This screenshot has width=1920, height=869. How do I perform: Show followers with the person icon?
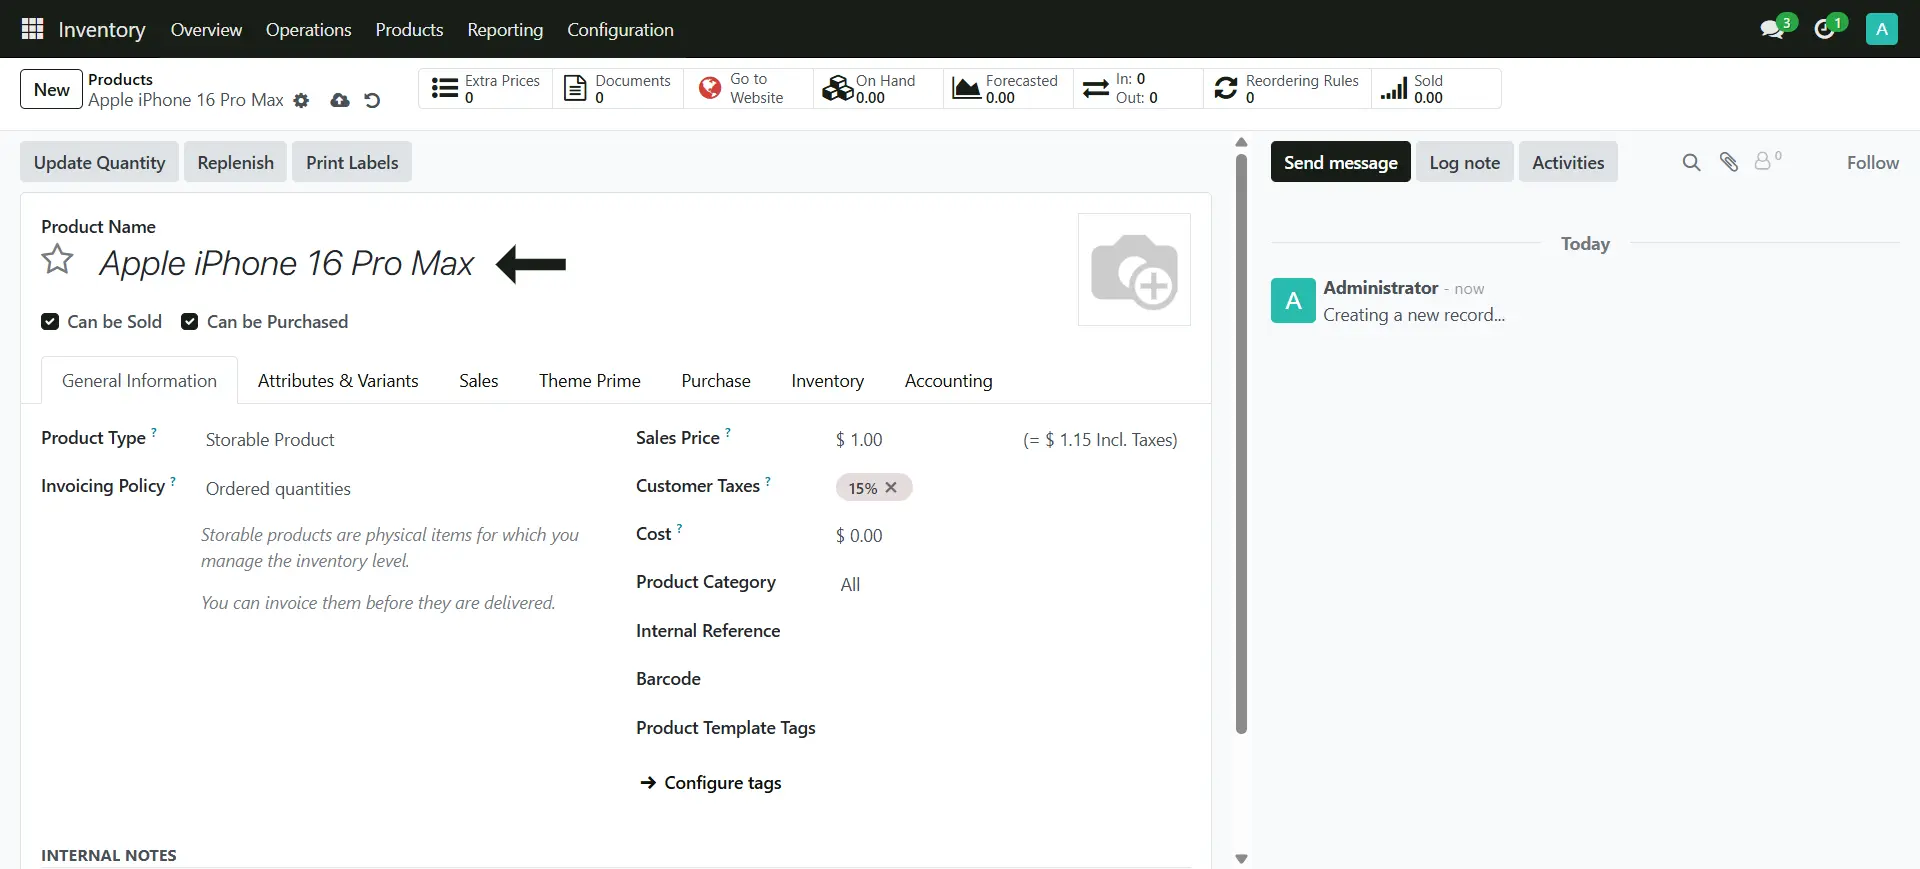pos(1764,162)
